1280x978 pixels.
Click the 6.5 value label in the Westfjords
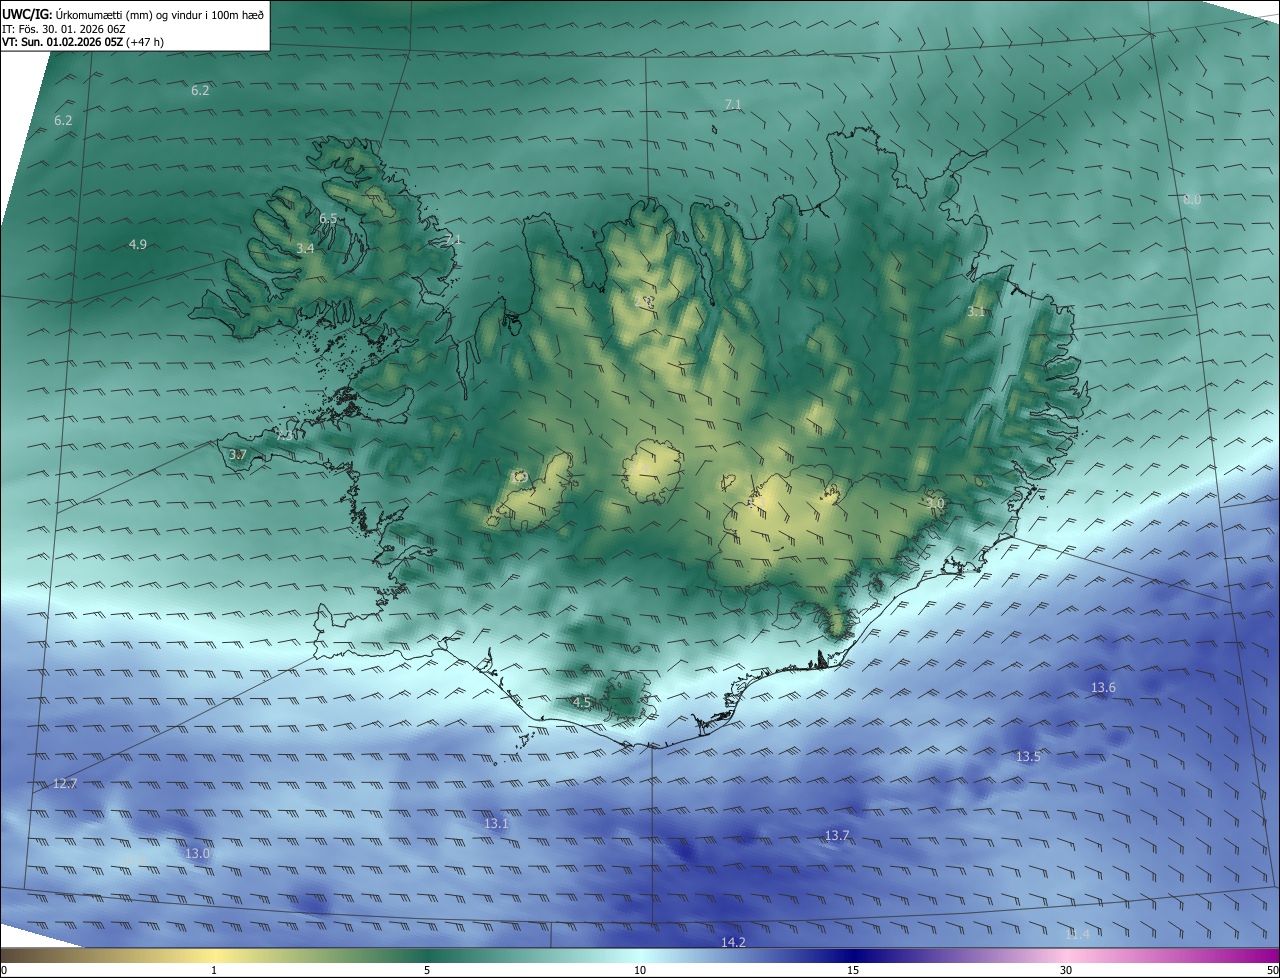328,218
